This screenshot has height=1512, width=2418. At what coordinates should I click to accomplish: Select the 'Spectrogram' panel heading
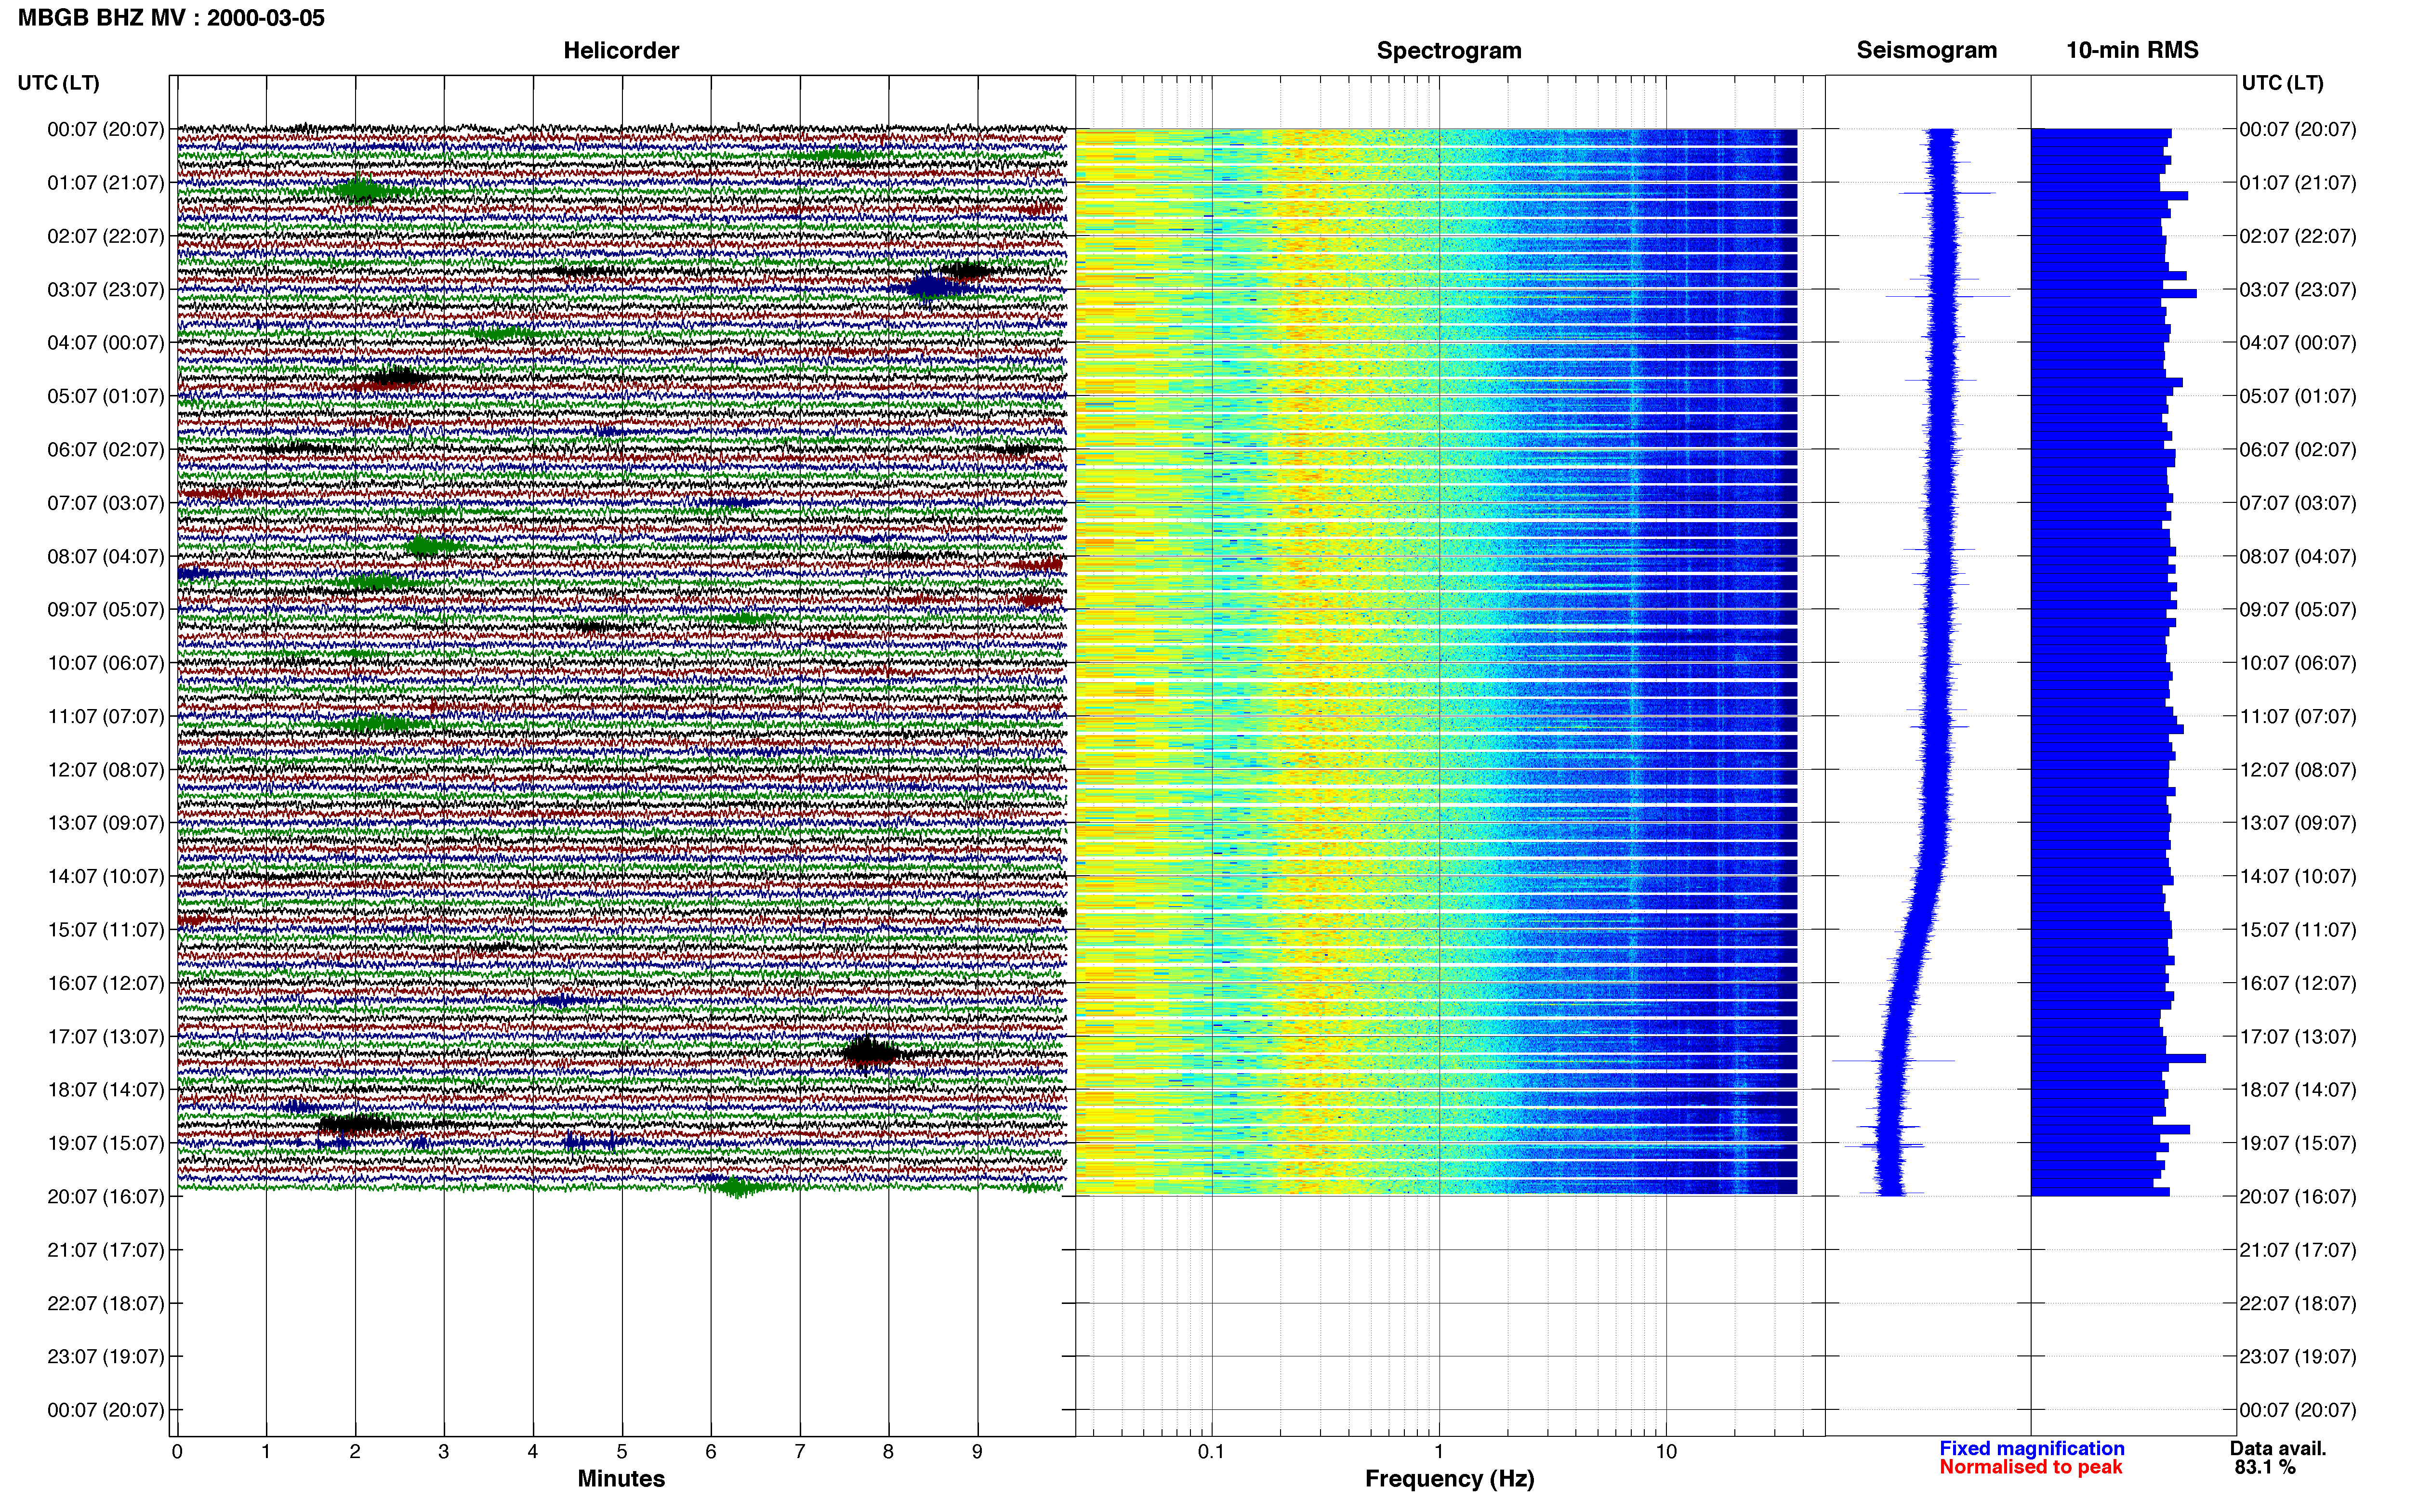1449,50
